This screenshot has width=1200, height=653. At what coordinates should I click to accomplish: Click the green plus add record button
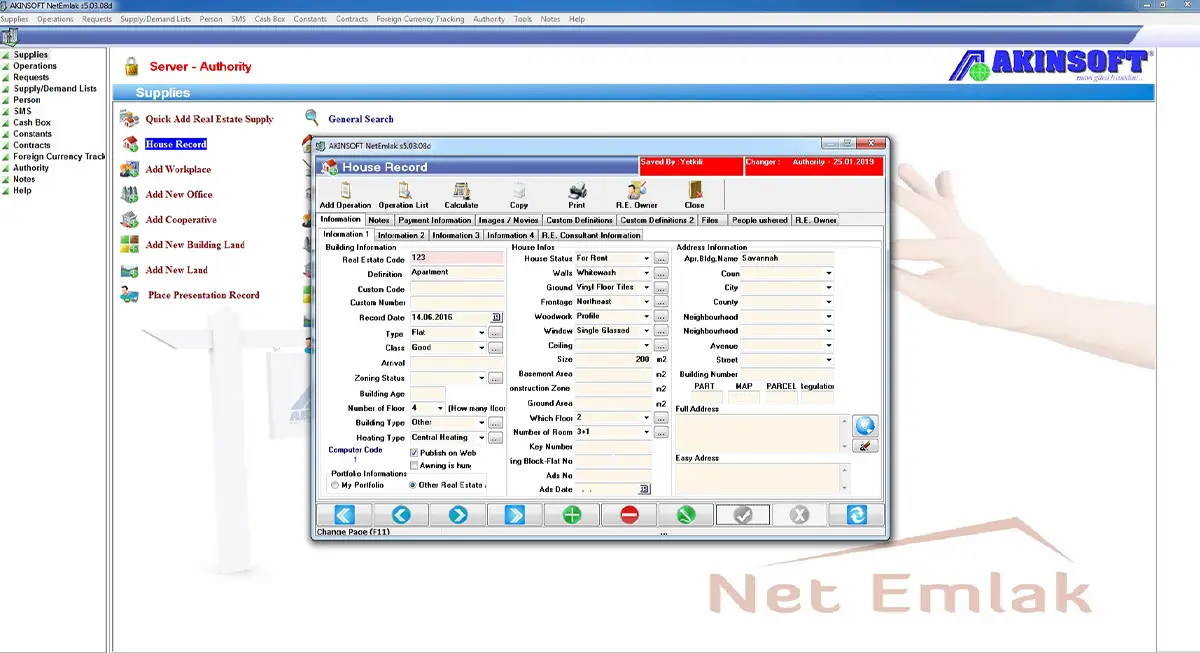tap(571, 515)
